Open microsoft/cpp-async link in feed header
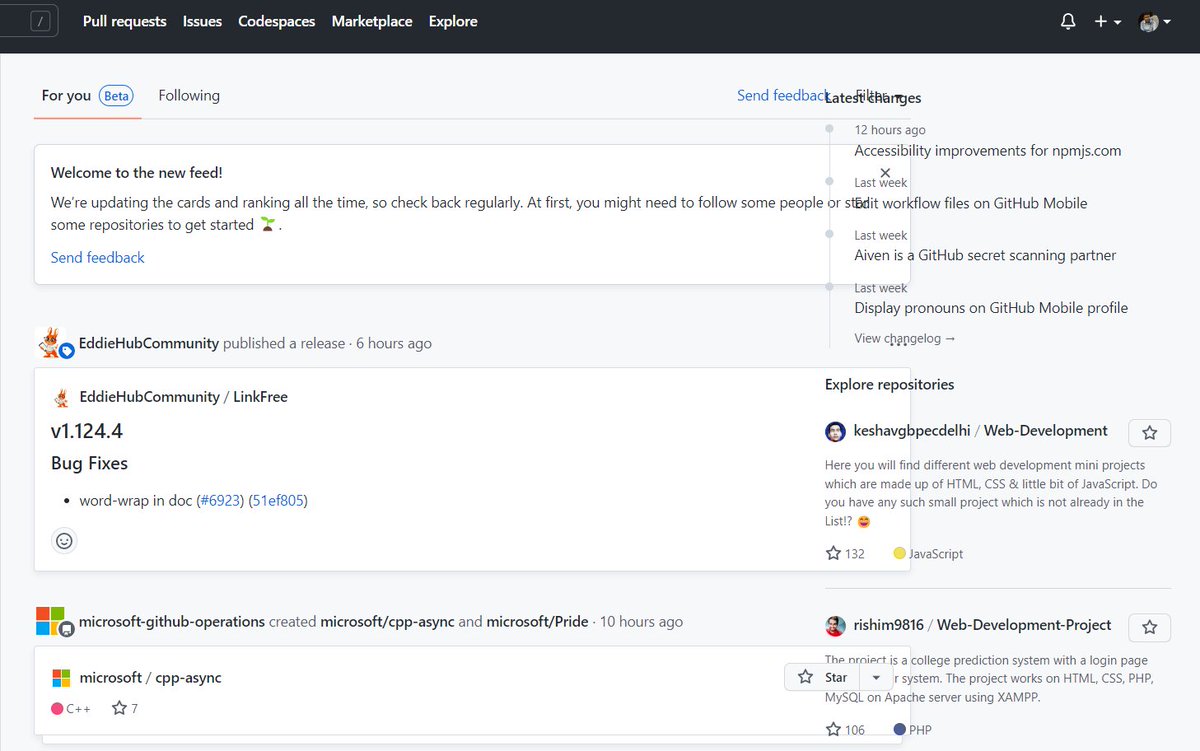 [x=387, y=622]
